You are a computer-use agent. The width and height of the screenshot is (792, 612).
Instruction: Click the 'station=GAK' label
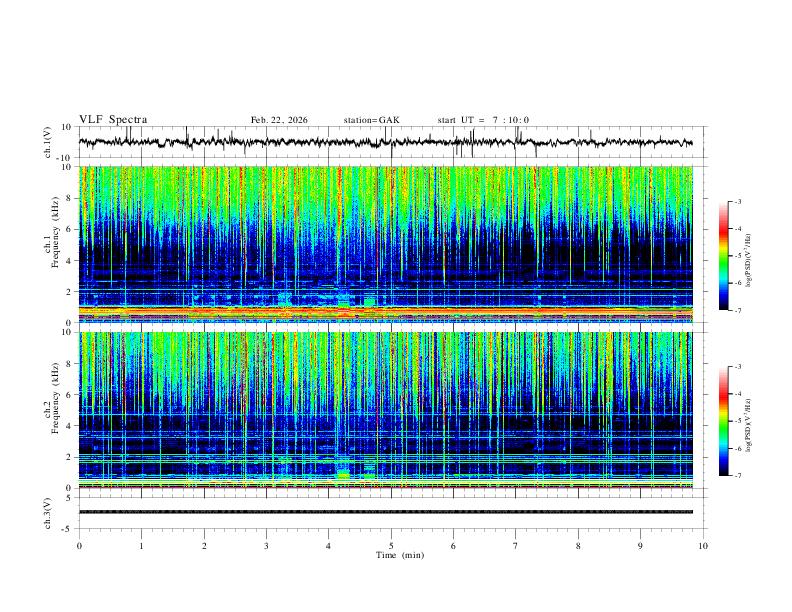pyautogui.click(x=371, y=120)
